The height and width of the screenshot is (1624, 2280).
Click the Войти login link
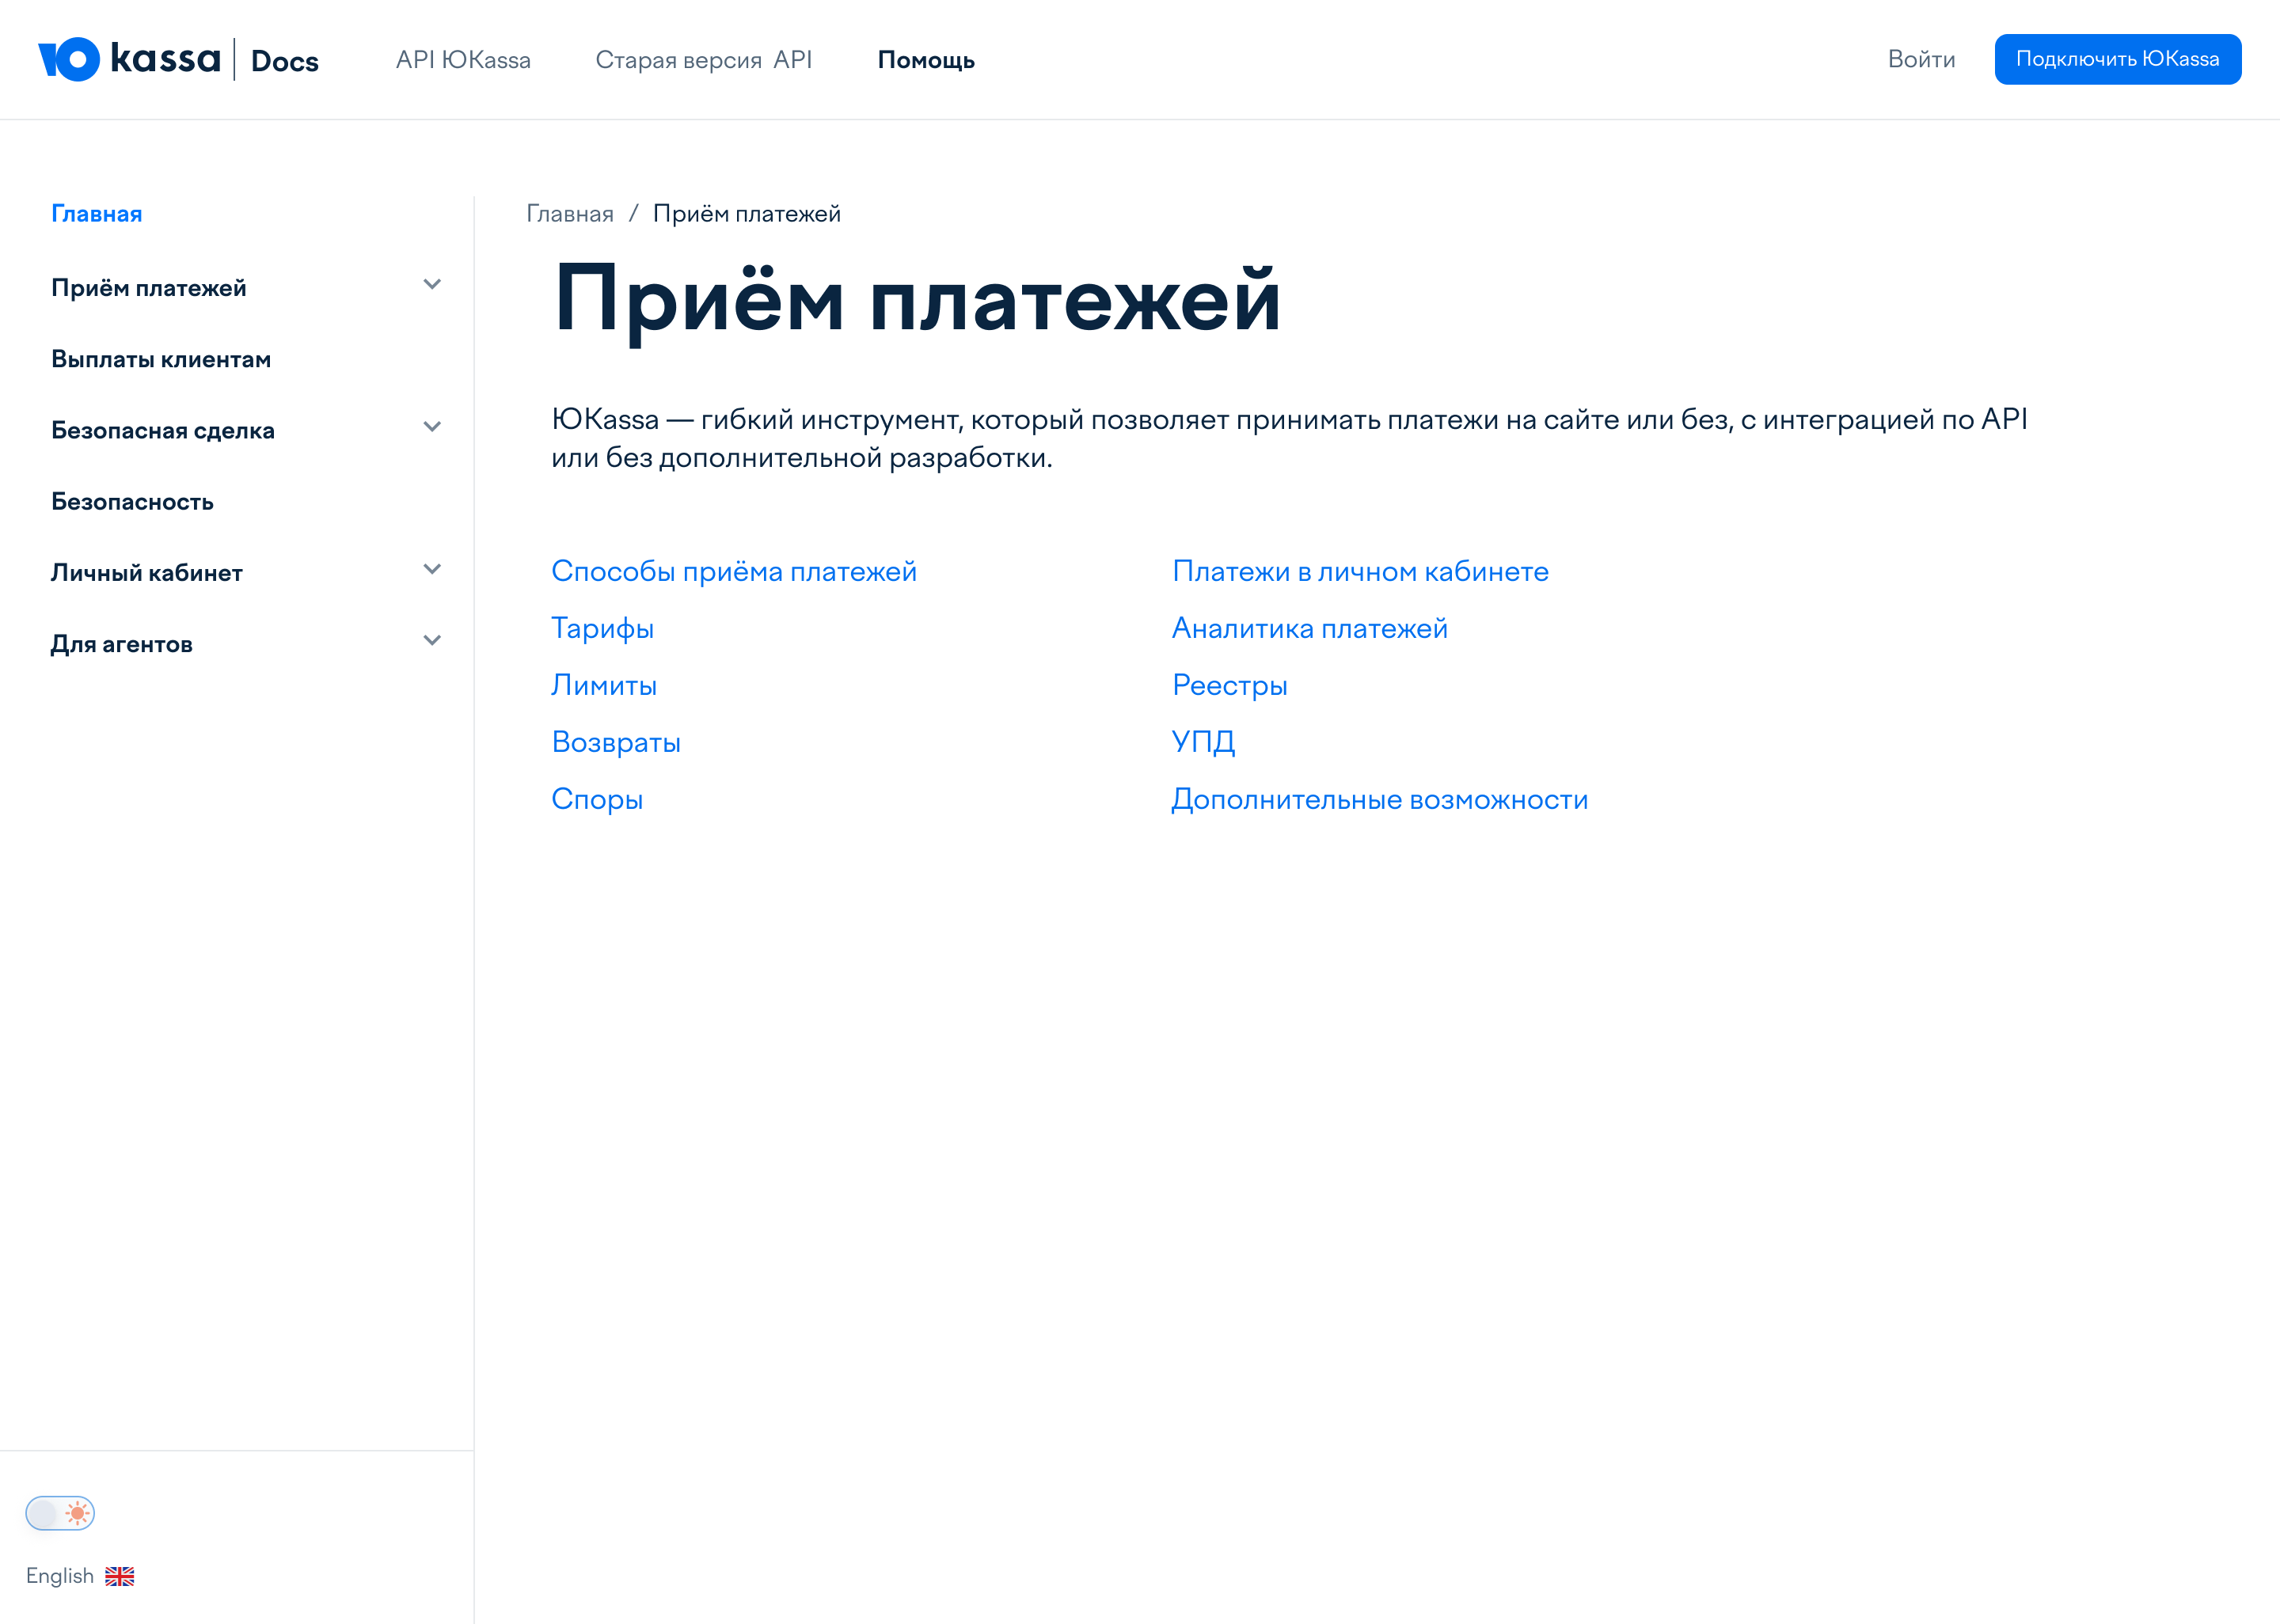point(1921,59)
